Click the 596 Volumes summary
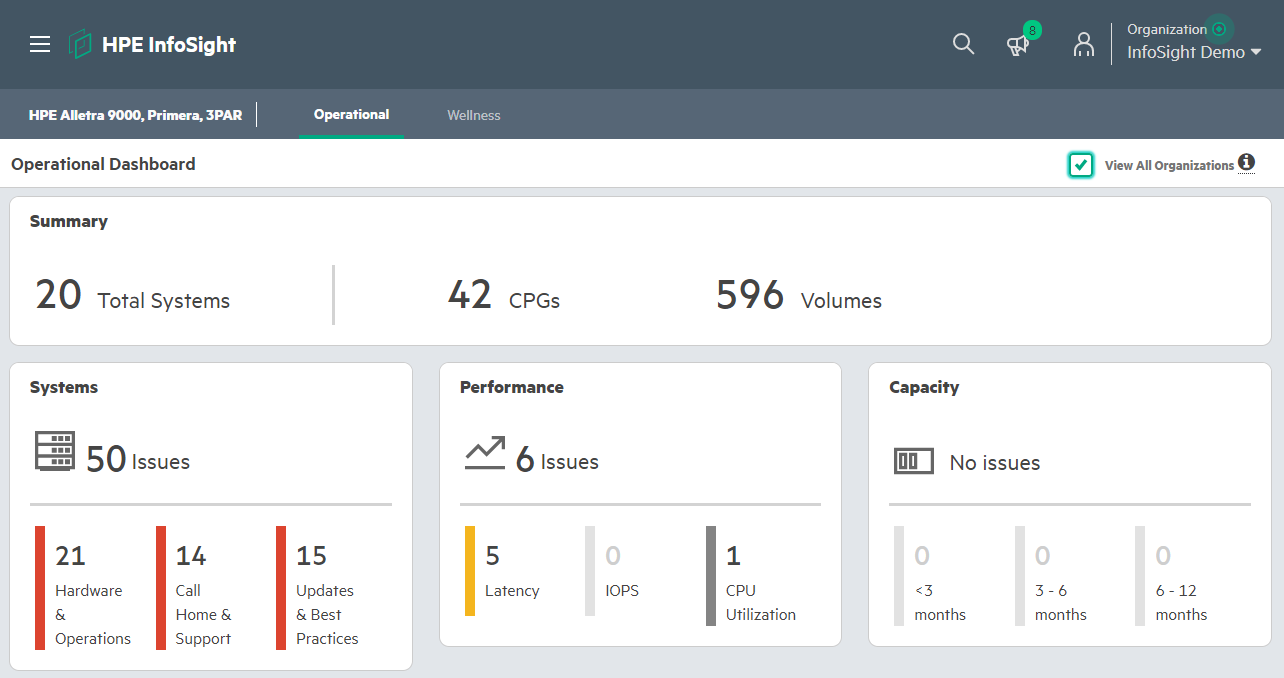This screenshot has width=1284, height=678. coord(799,296)
